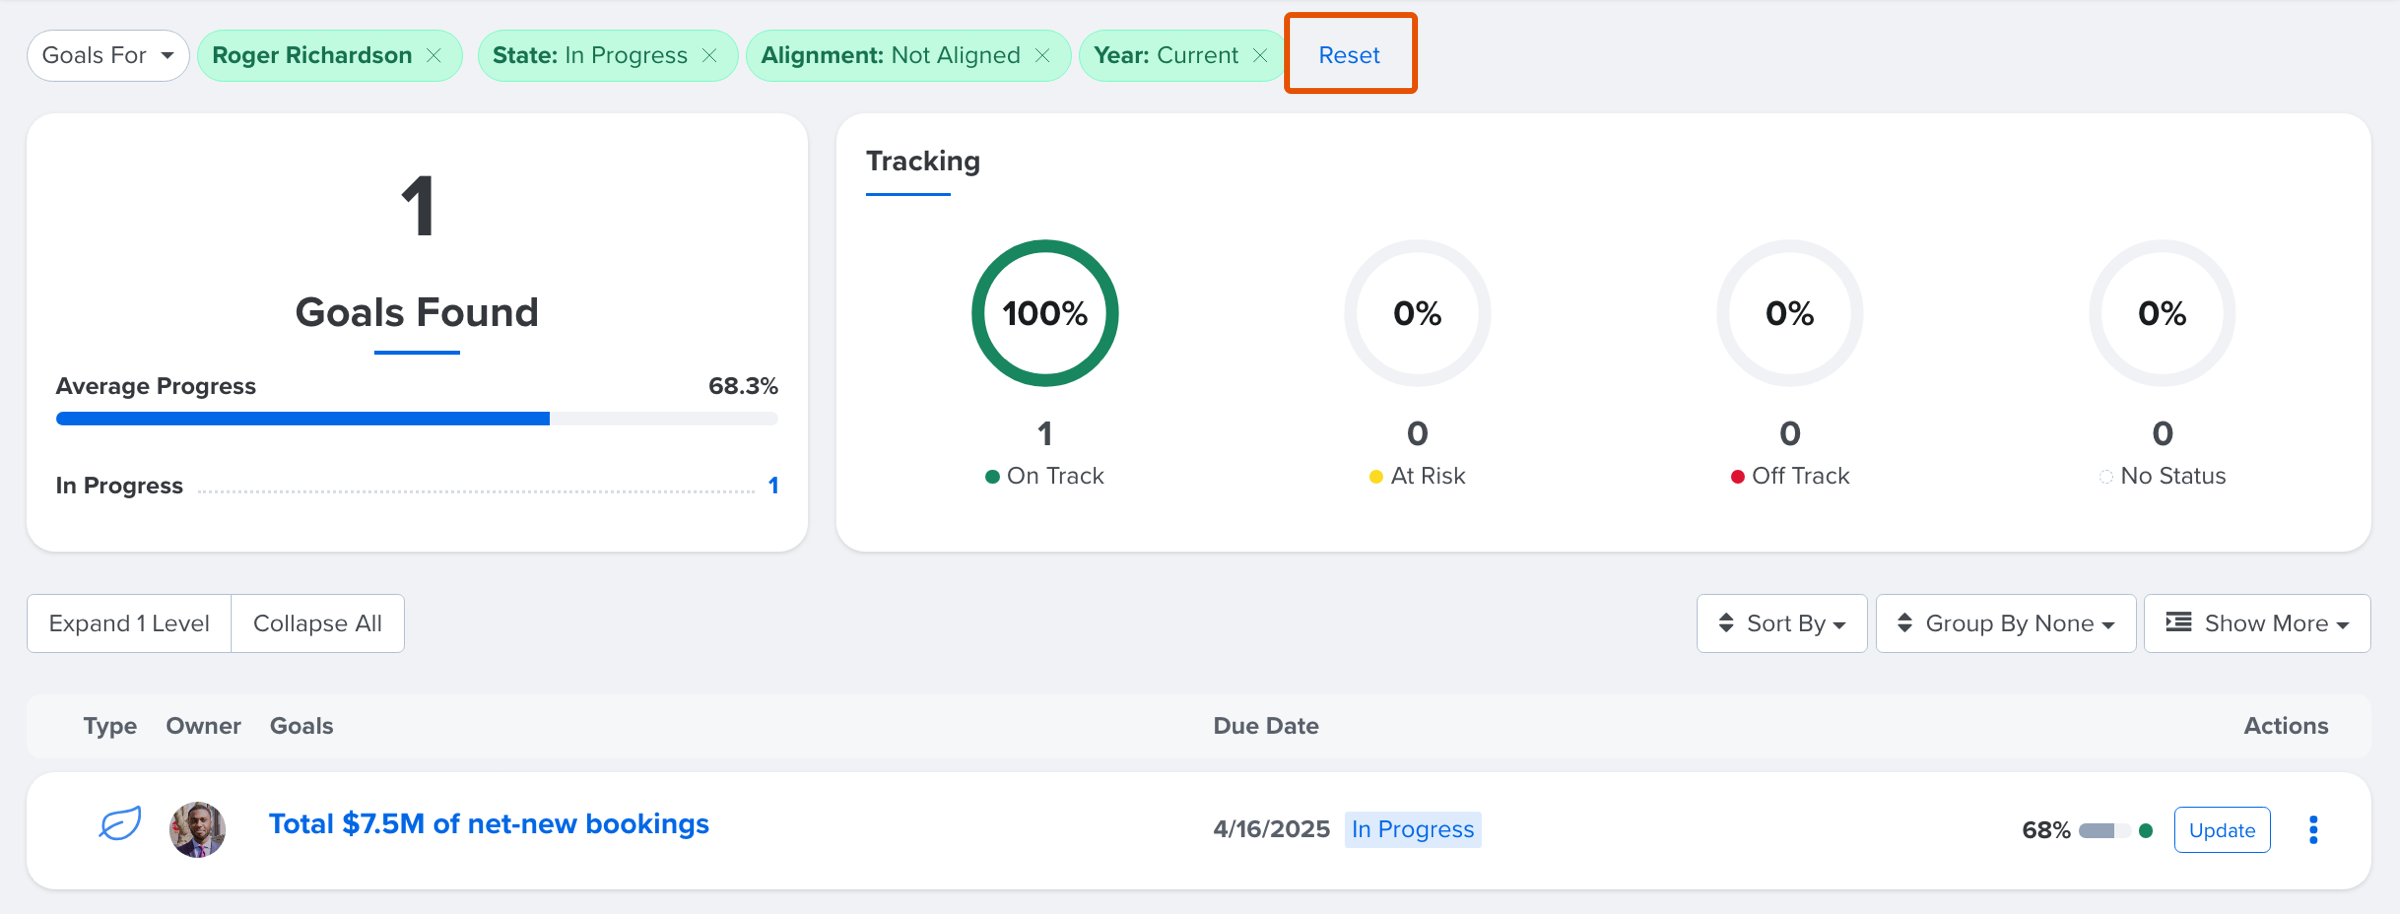Screen dimensions: 2400x914
Task: Click the At Risk legend label
Action: [x=1427, y=476]
